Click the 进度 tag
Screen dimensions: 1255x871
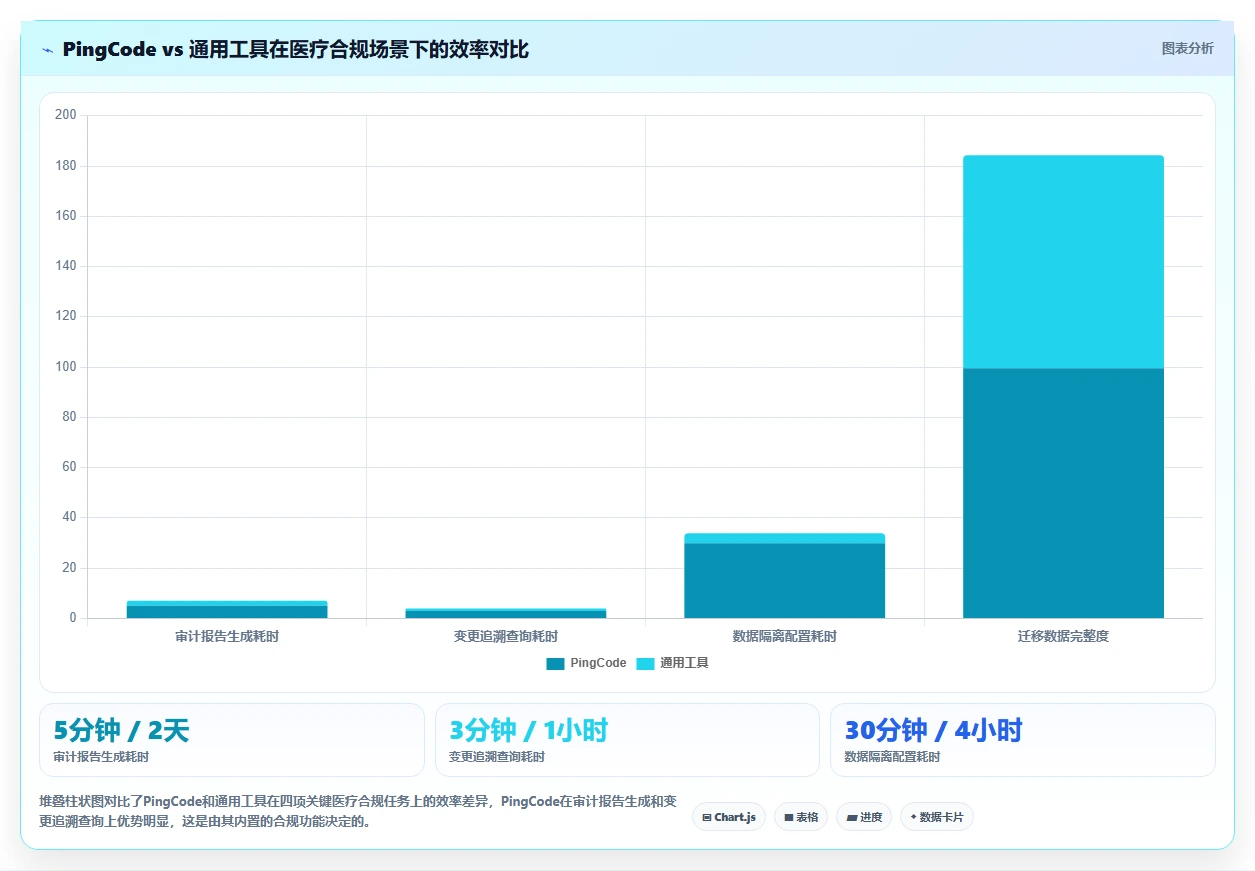(x=864, y=817)
